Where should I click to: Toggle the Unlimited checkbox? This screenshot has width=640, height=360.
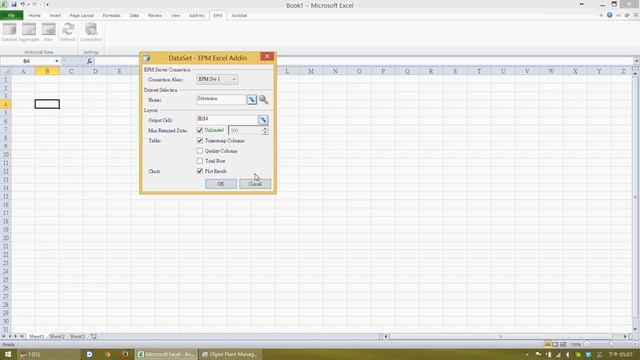point(200,130)
